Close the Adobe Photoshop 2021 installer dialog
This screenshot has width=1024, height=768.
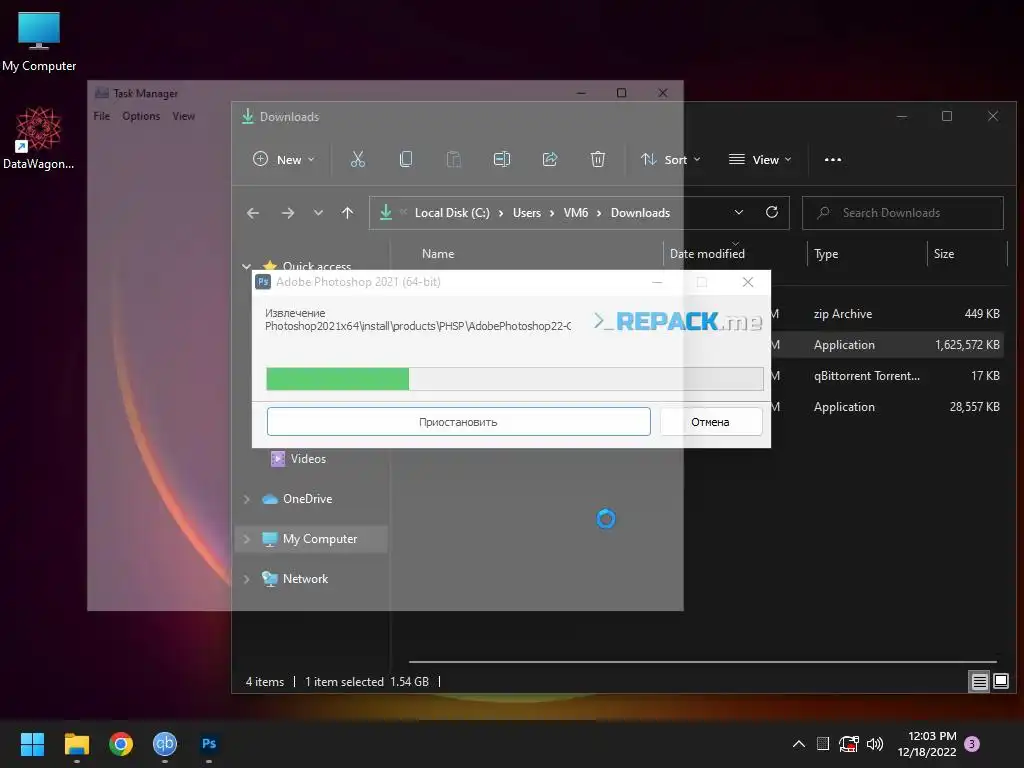[748, 282]
